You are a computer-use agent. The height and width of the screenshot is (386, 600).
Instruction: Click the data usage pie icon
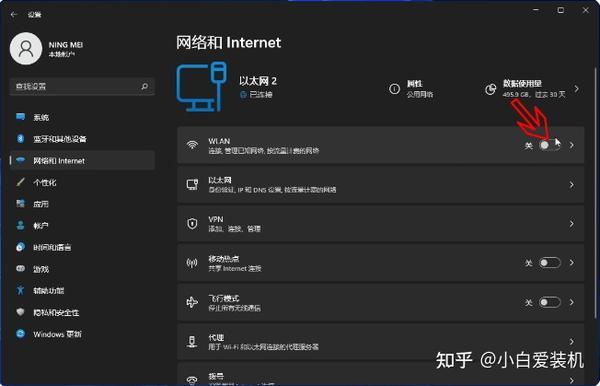pyautogui.click(x=490, y=90)
